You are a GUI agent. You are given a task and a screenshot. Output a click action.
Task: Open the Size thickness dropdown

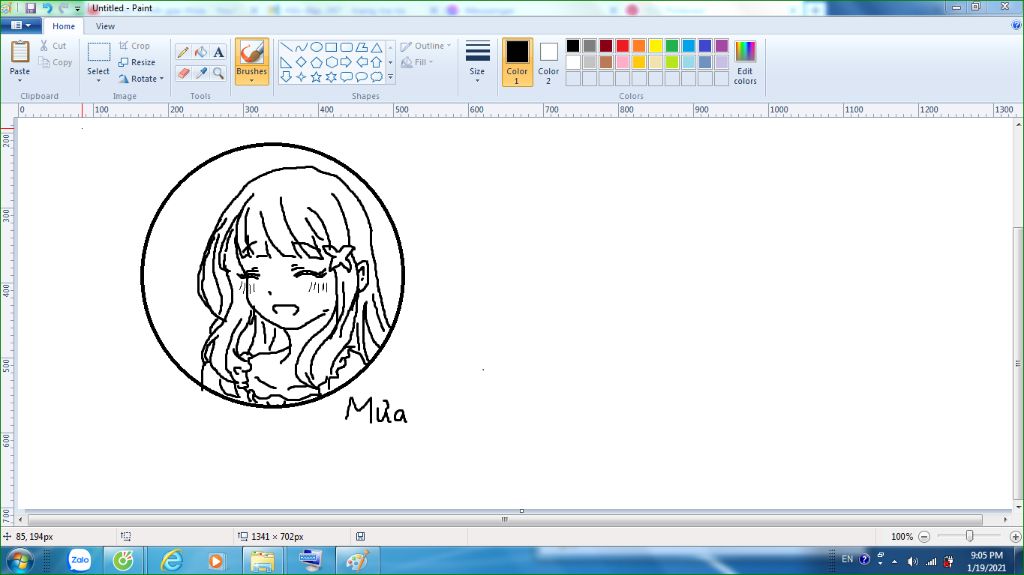click(477, 62)
